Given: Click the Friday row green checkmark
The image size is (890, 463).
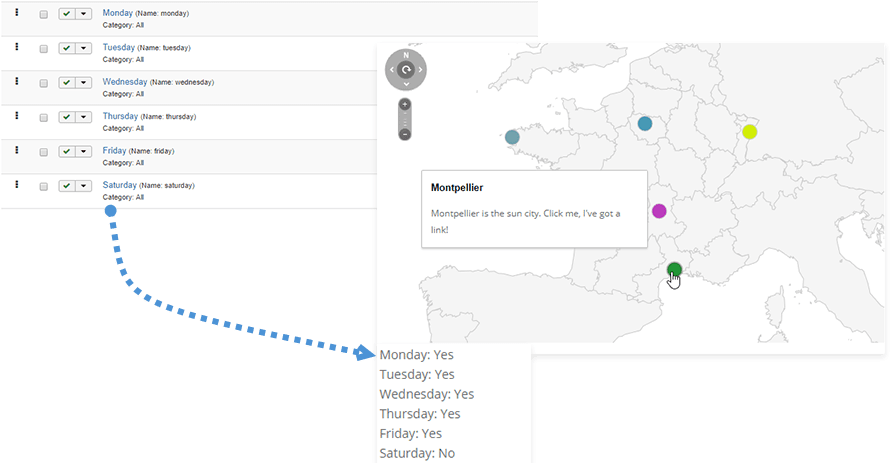Looking at the screenshot, I should pyautogui.click(x=66, y=151).
